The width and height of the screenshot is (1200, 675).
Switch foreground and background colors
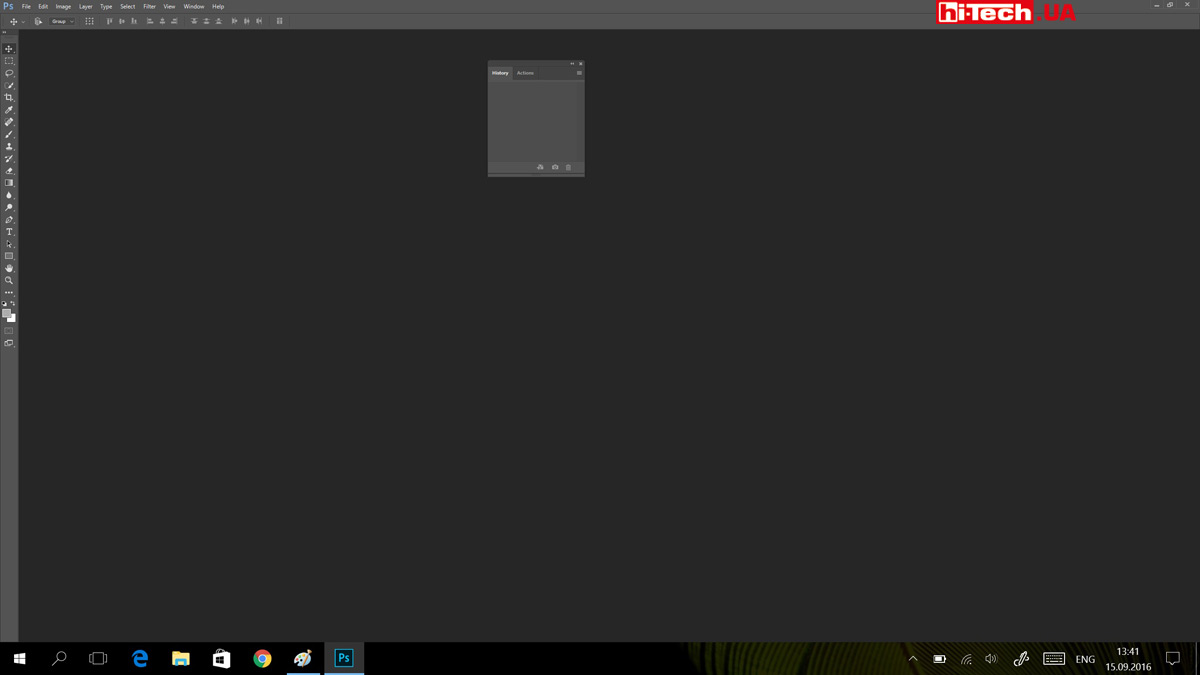[x=13, y=303]
